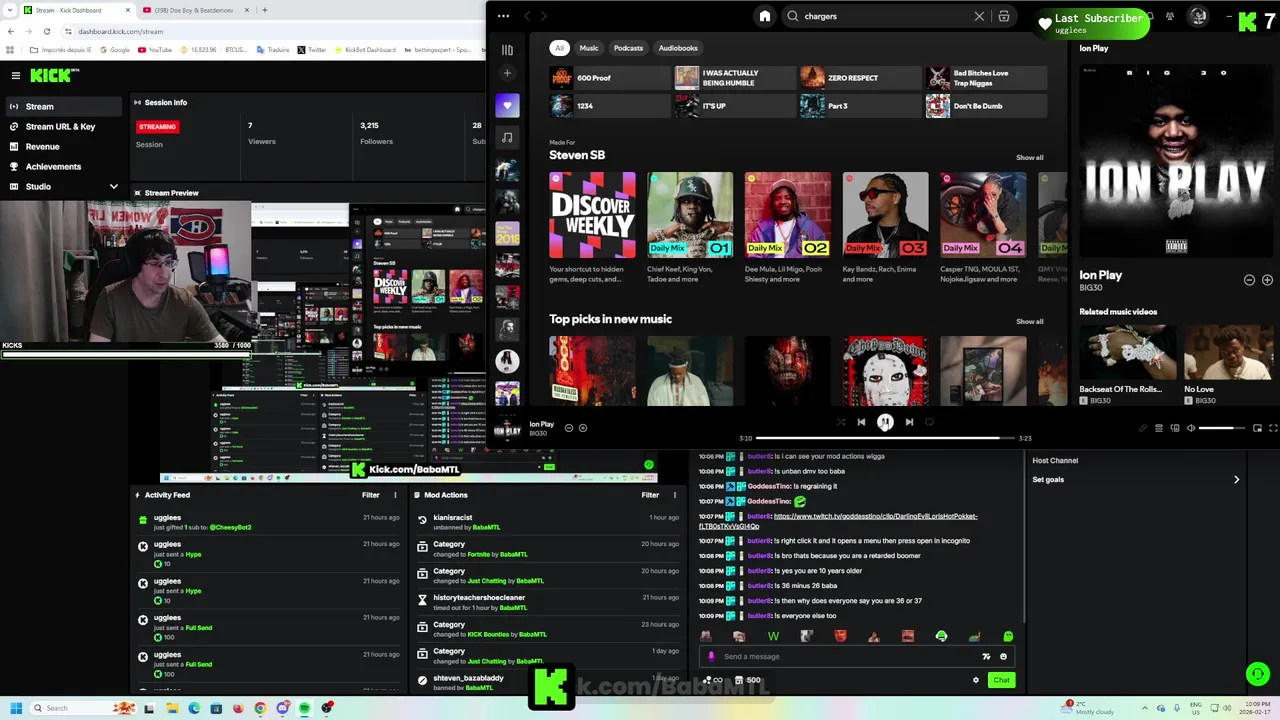Open Spotify from the Windows taskbar
This screenshot has height=720, width=1280.
[x=305, y=708]
